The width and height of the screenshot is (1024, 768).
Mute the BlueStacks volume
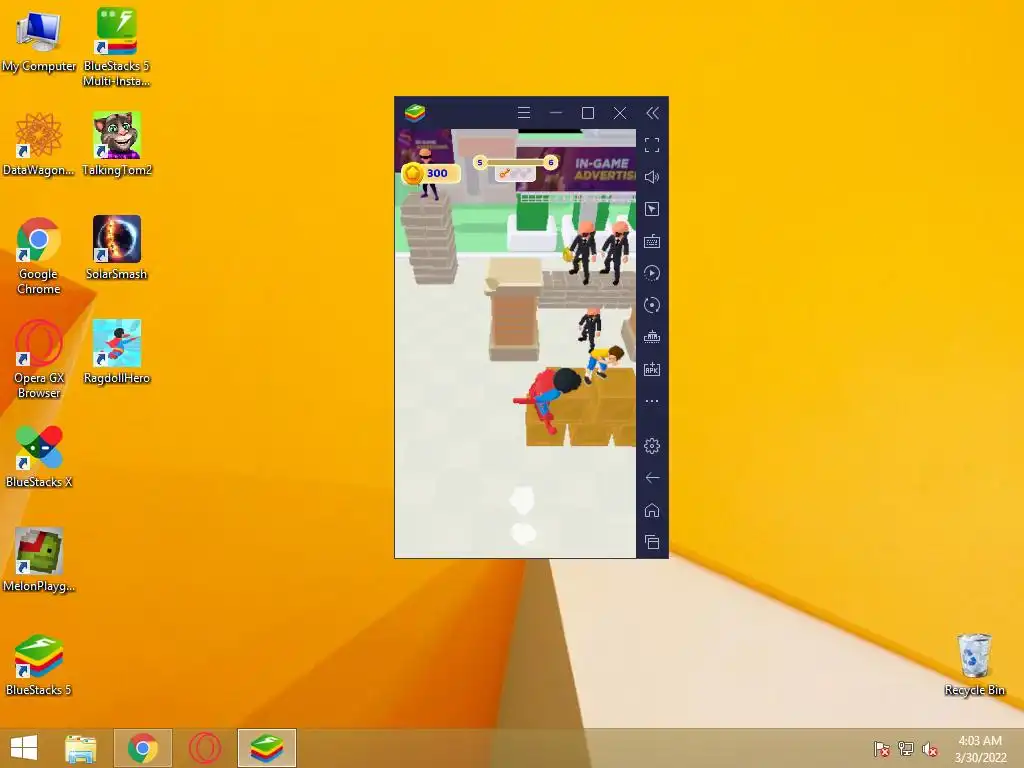coord(652,177)
